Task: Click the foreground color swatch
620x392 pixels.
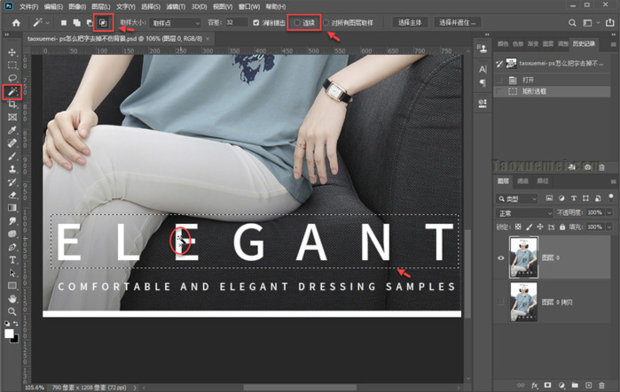Action: 9,333
